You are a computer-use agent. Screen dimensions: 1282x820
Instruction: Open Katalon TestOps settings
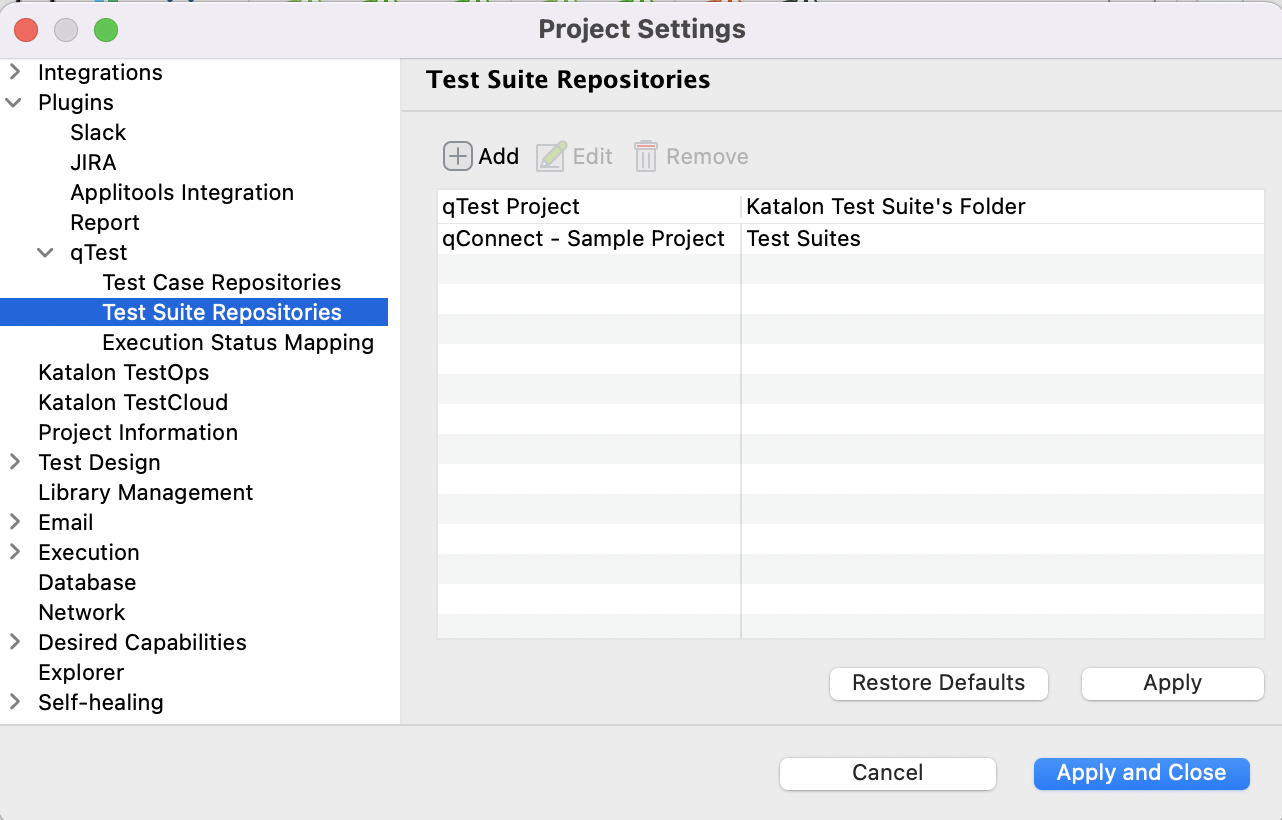click(x=123, y=372)
